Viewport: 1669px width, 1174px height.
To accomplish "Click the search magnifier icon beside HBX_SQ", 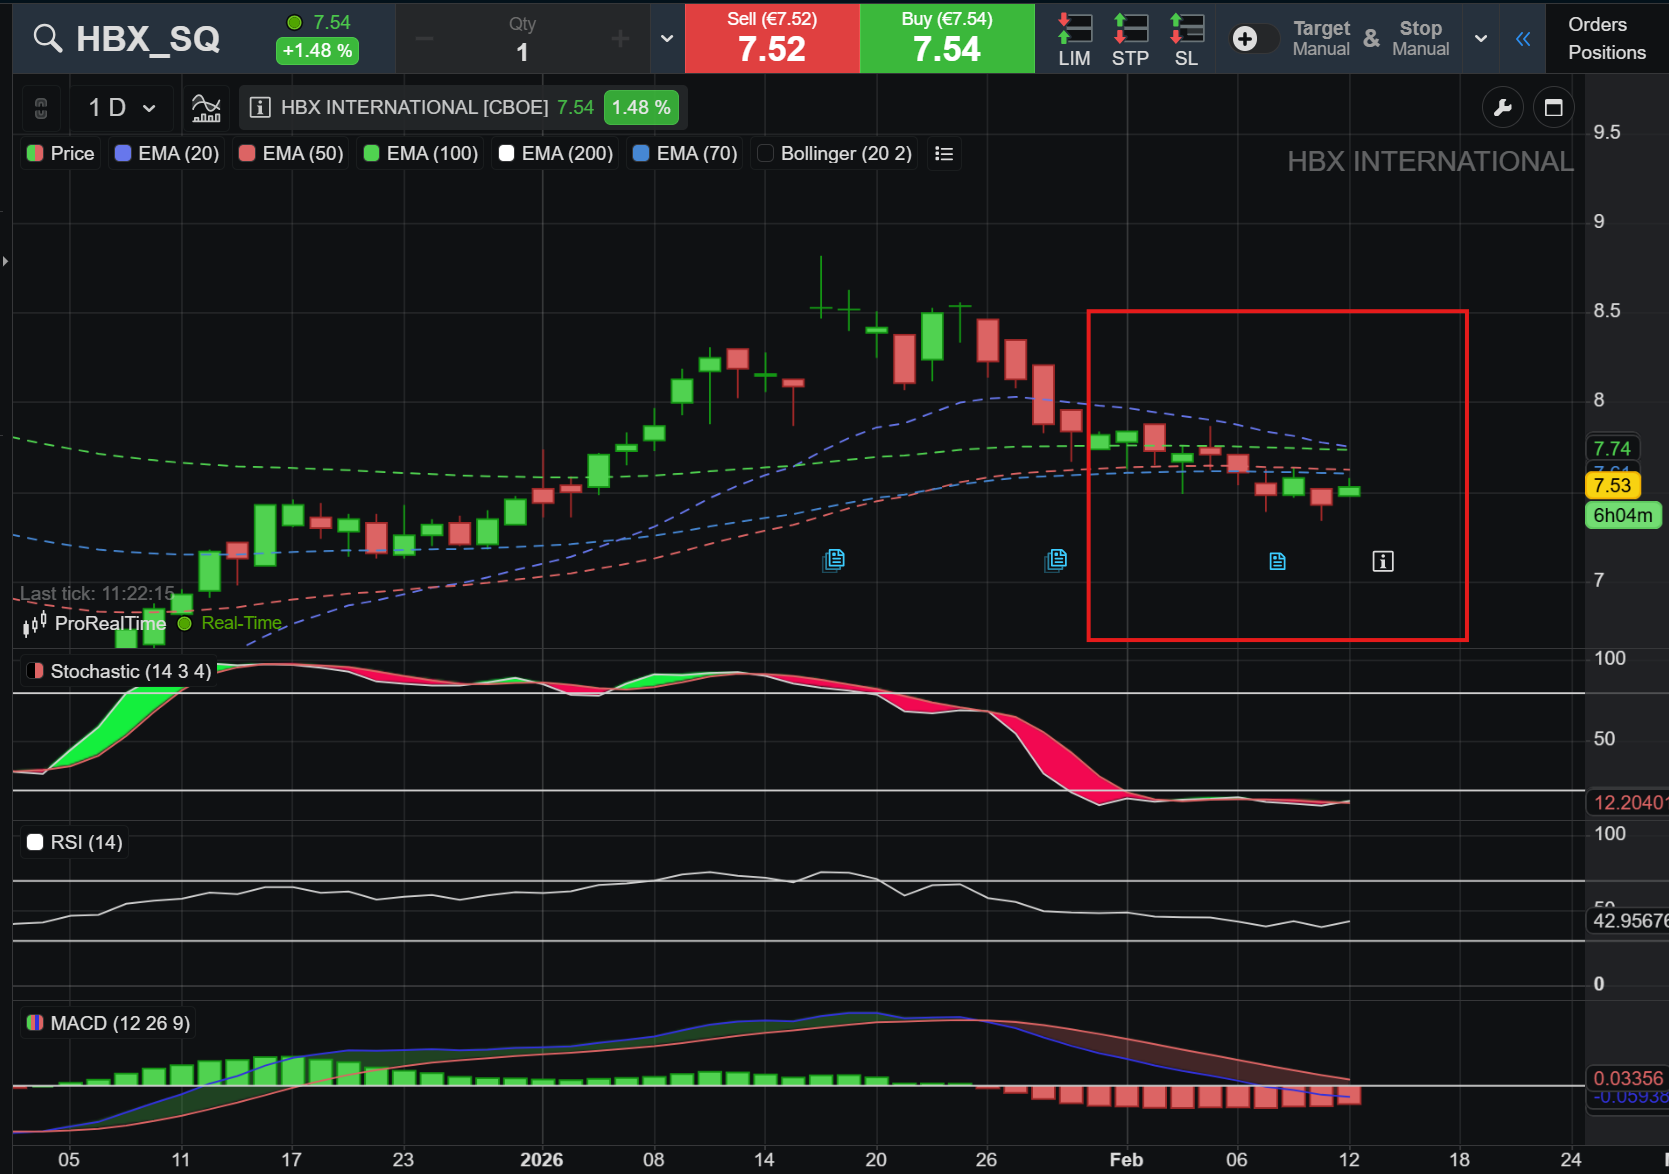I will pos(47,38).
